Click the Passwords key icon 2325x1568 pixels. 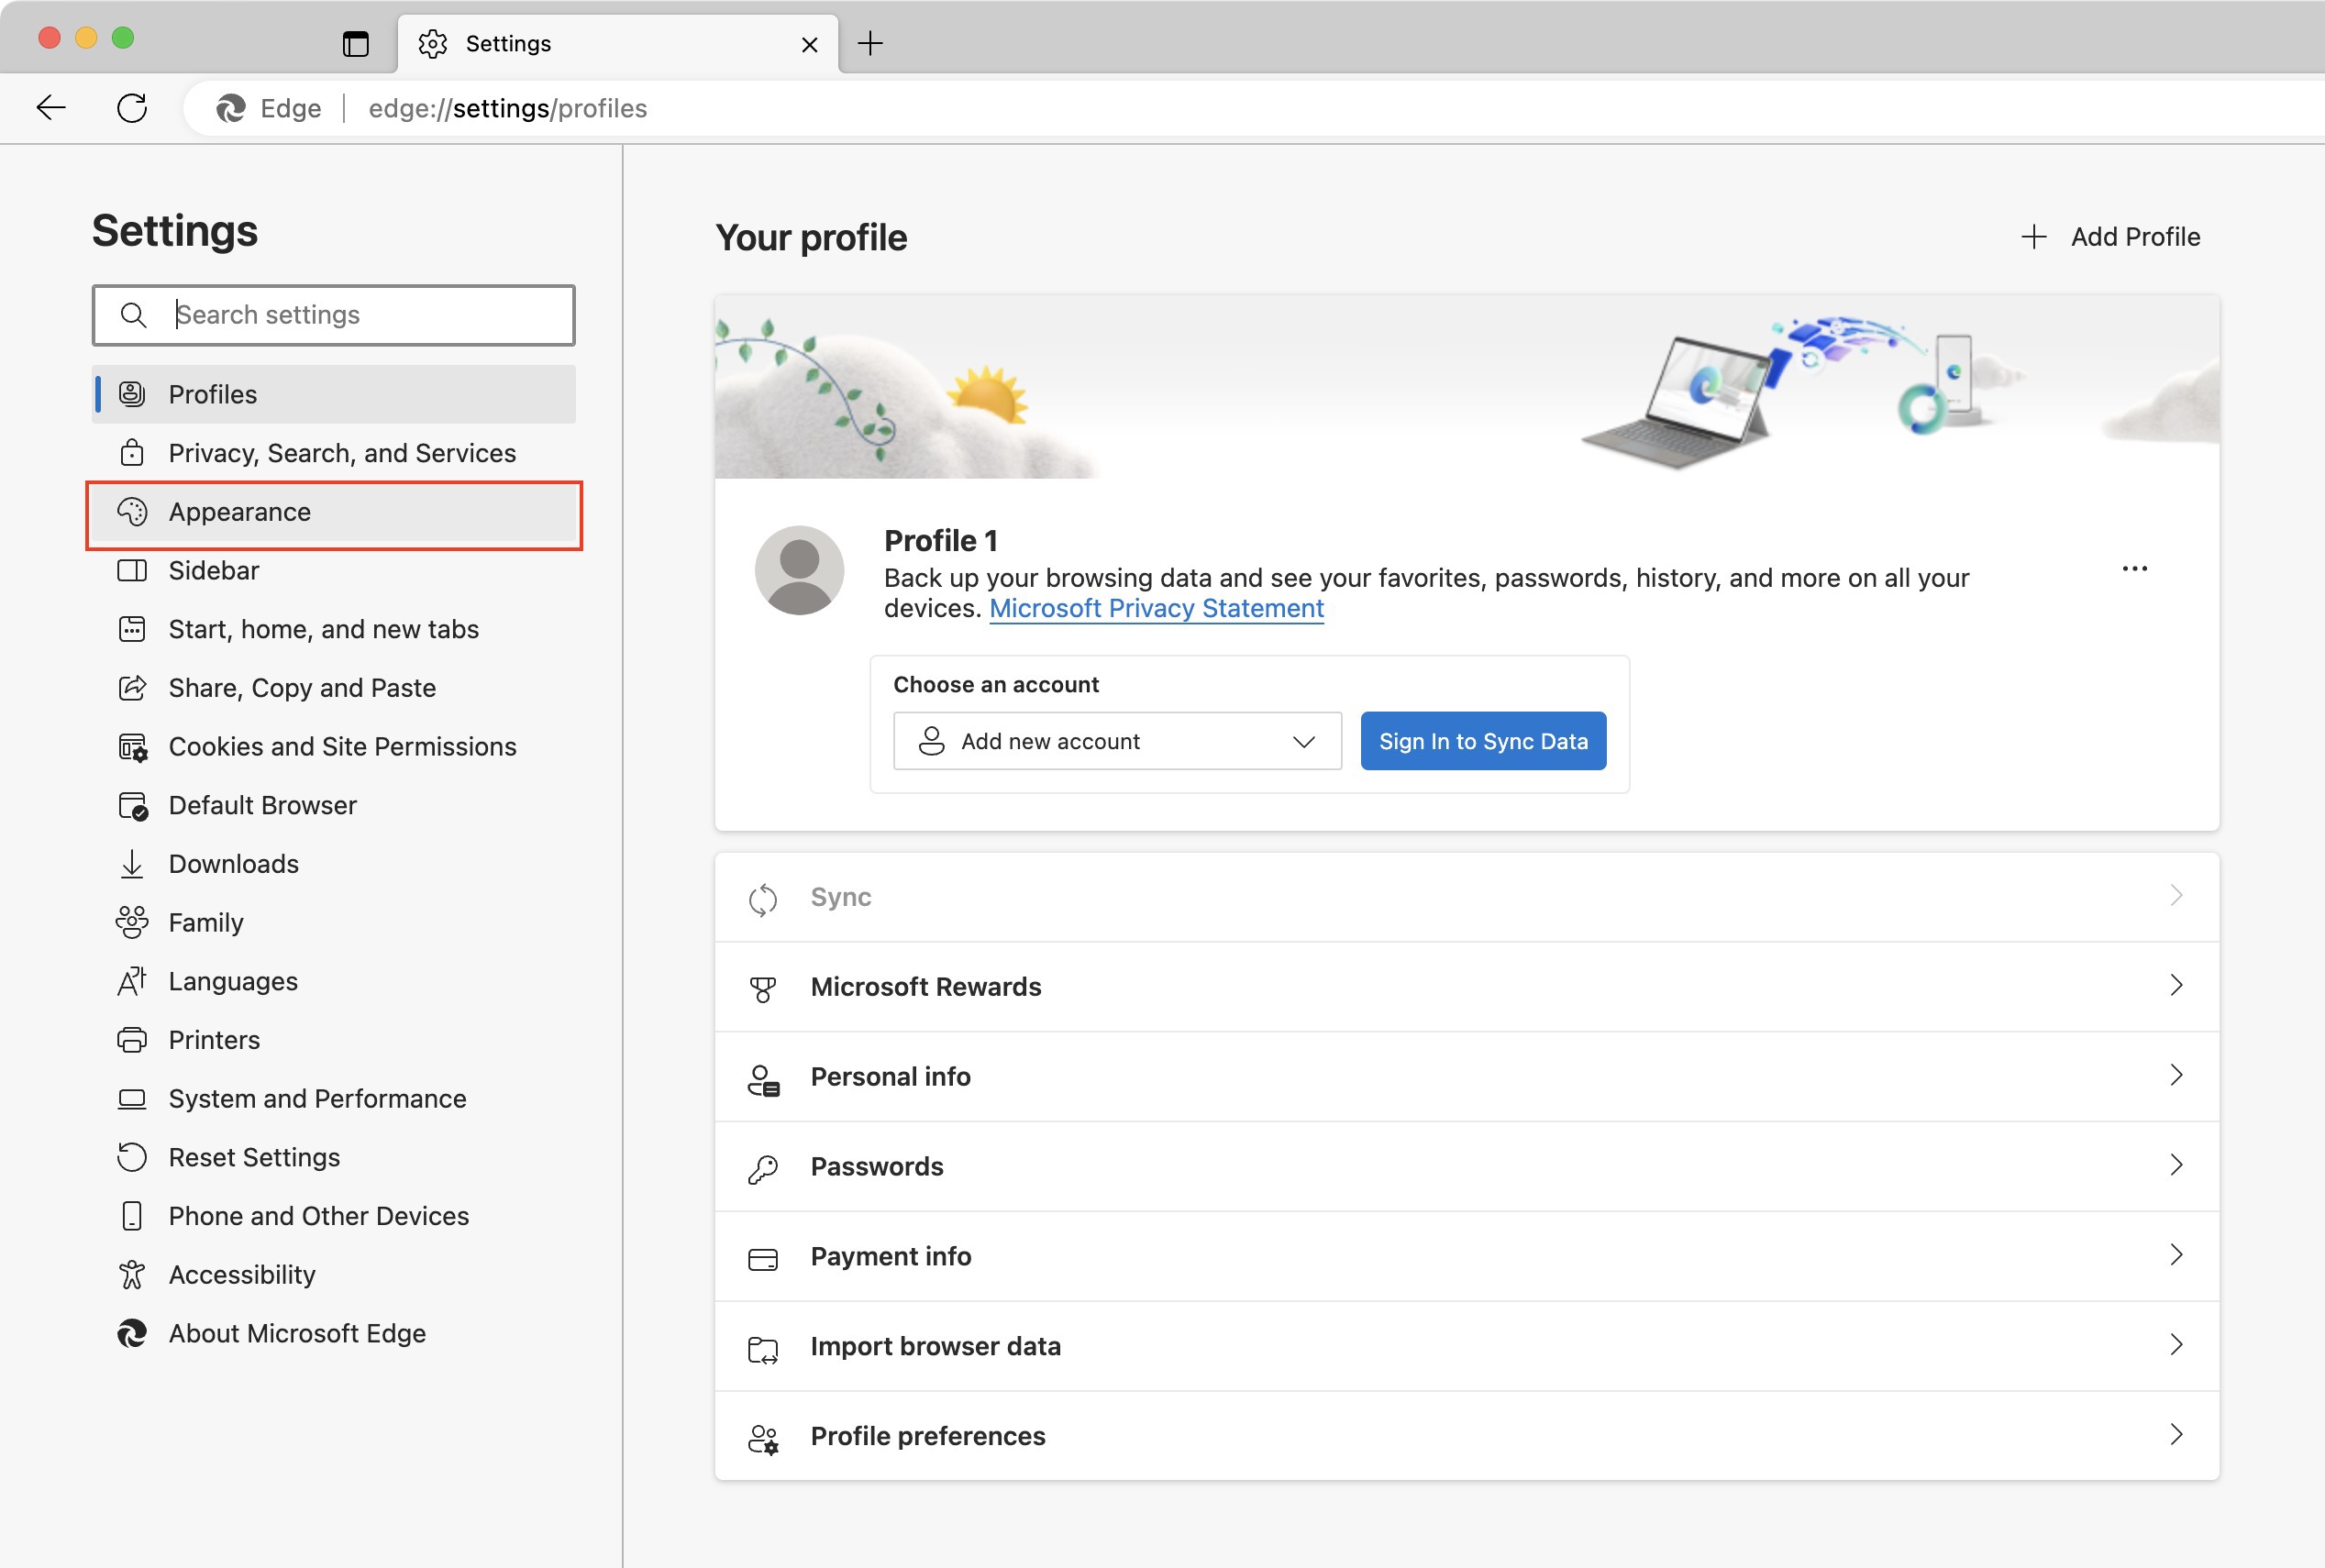point(762,1168)
